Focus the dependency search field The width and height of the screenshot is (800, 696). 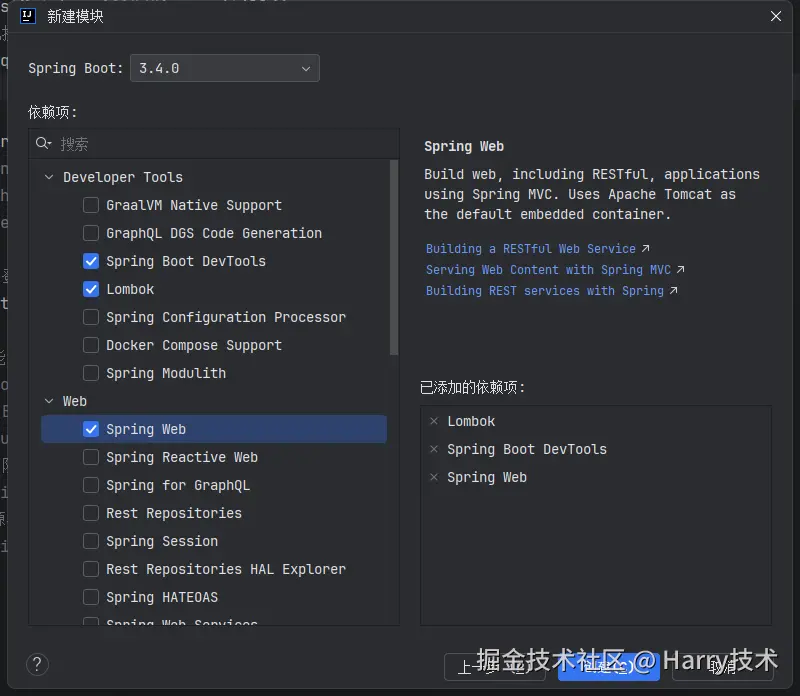pos(220,144)
